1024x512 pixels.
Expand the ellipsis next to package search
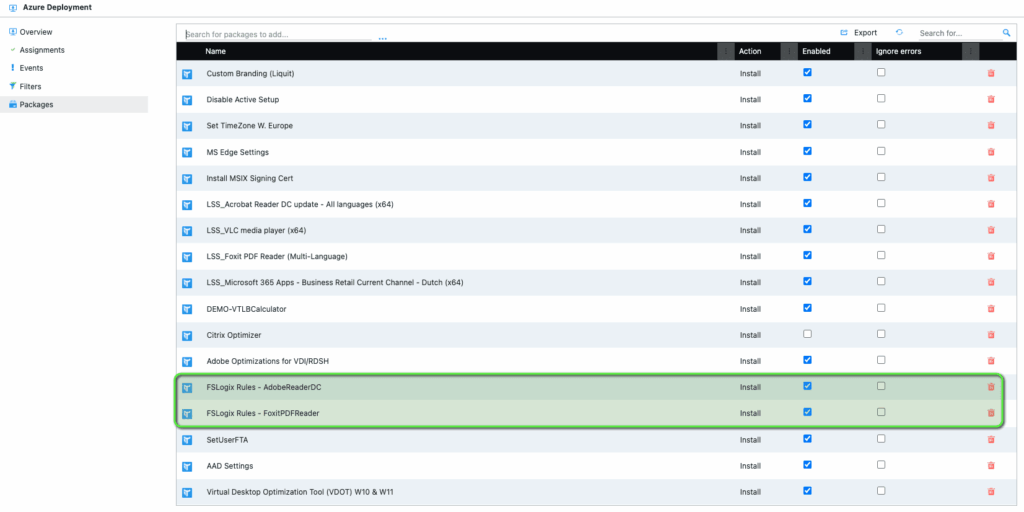(383, 37)
